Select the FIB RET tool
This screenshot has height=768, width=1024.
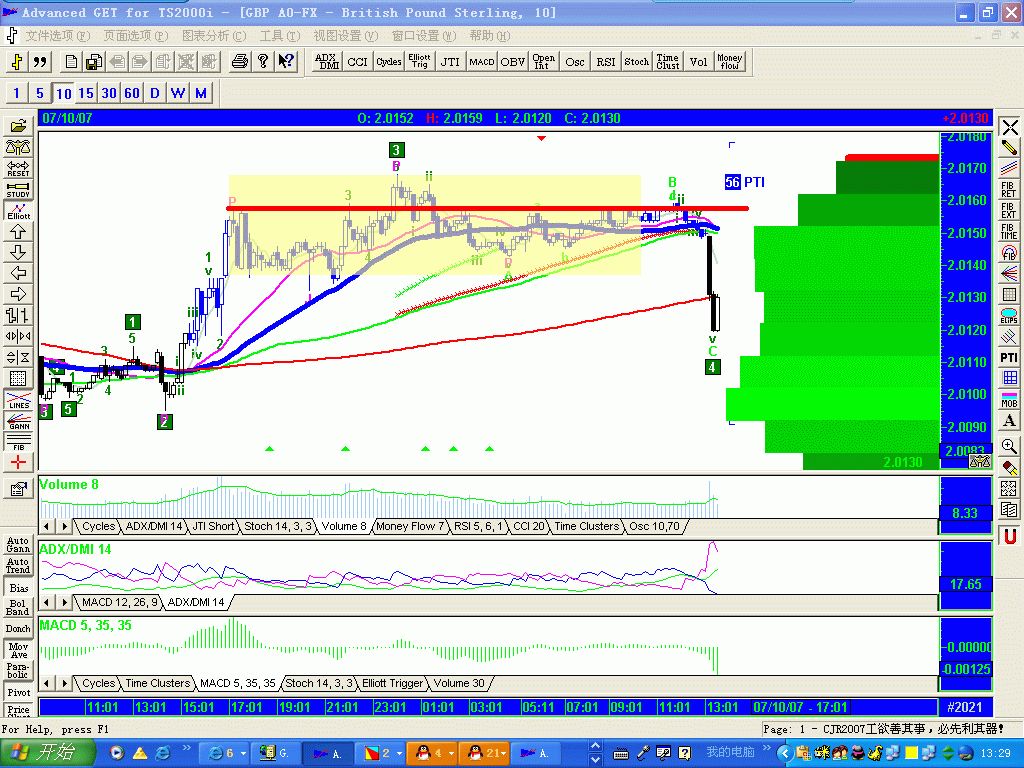(1009, 189)
